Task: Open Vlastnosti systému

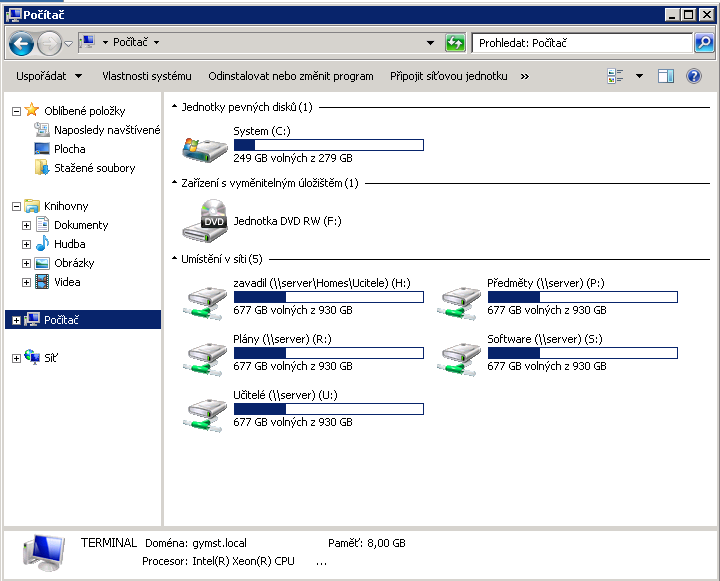Action: click(x=146, y=76)
